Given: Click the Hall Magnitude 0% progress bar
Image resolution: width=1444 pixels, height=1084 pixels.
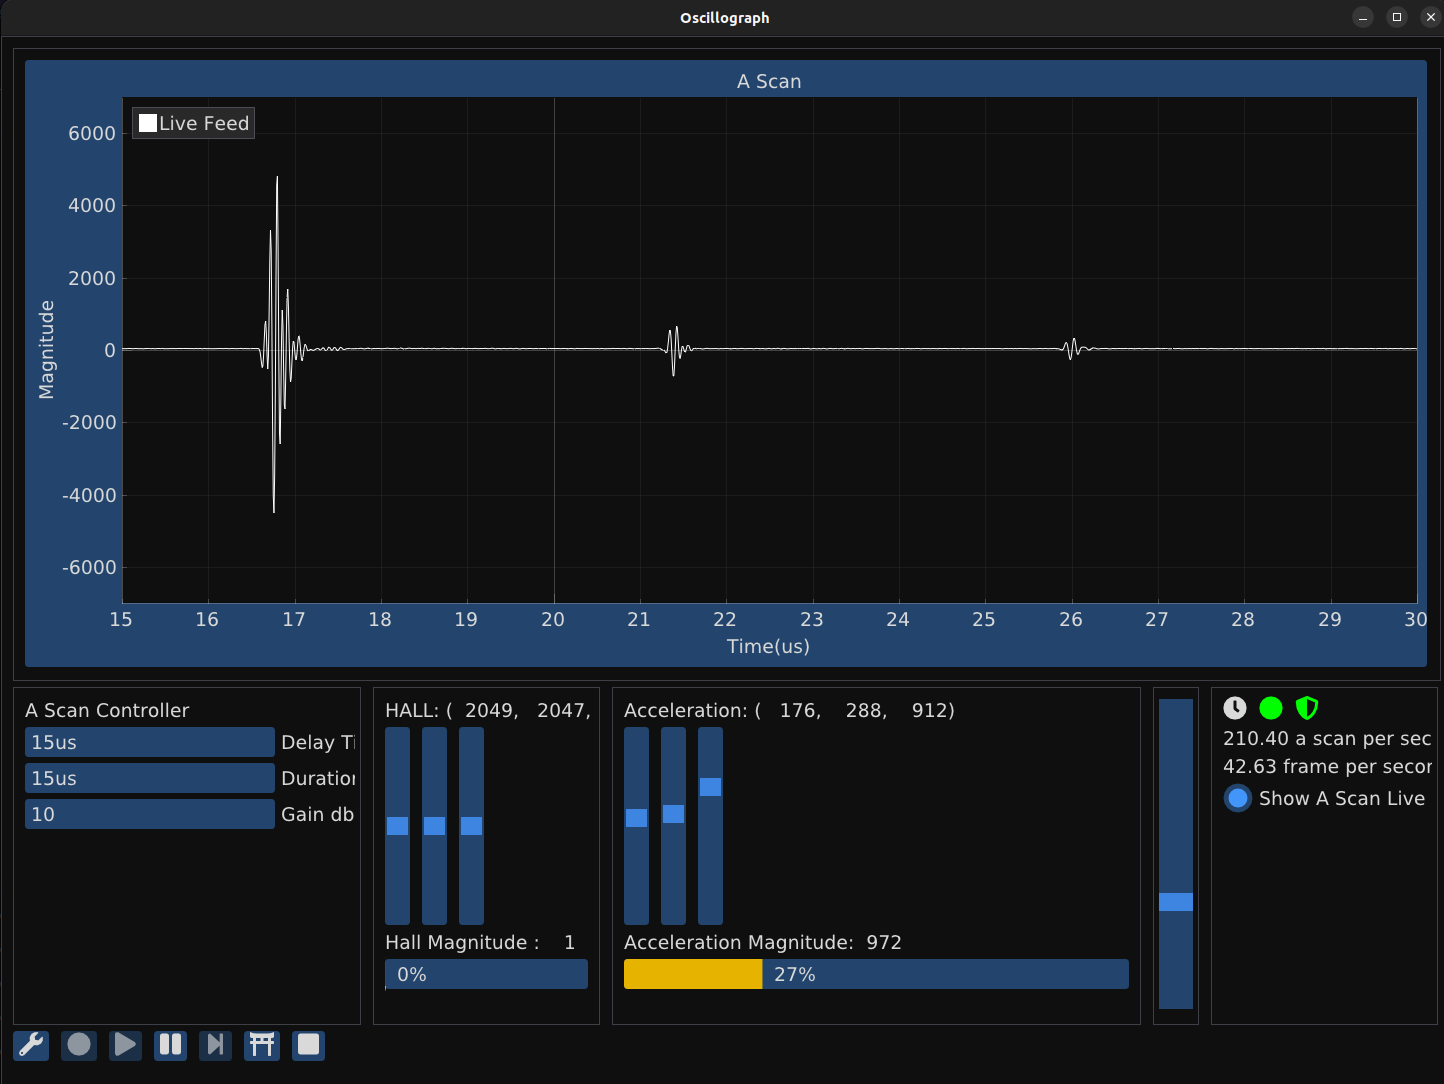Looking at the screenshot, I should [486, 974].
